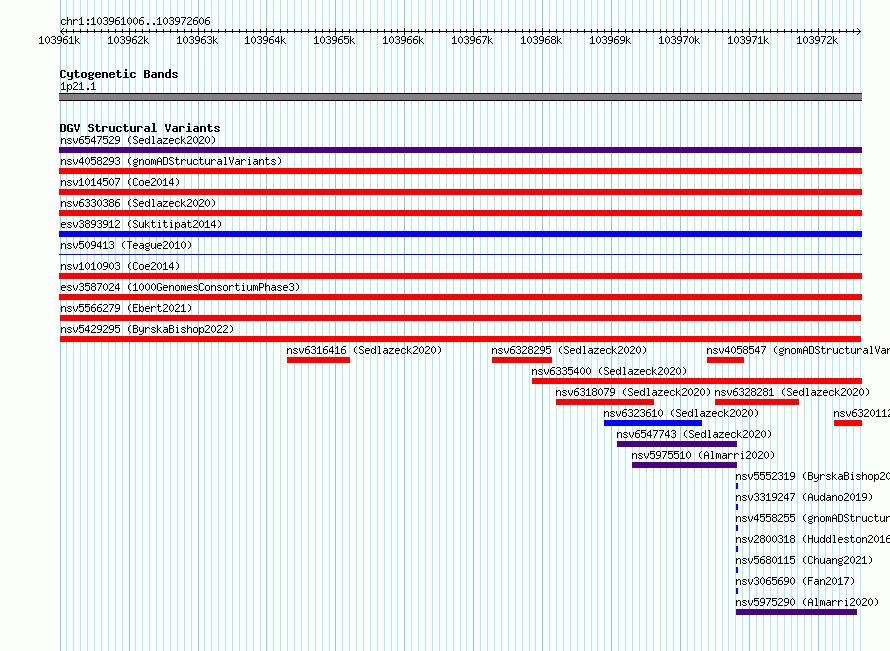
Task: Select nsv6318079 (Sedlazeck2020) label
Action: (633, 392)
